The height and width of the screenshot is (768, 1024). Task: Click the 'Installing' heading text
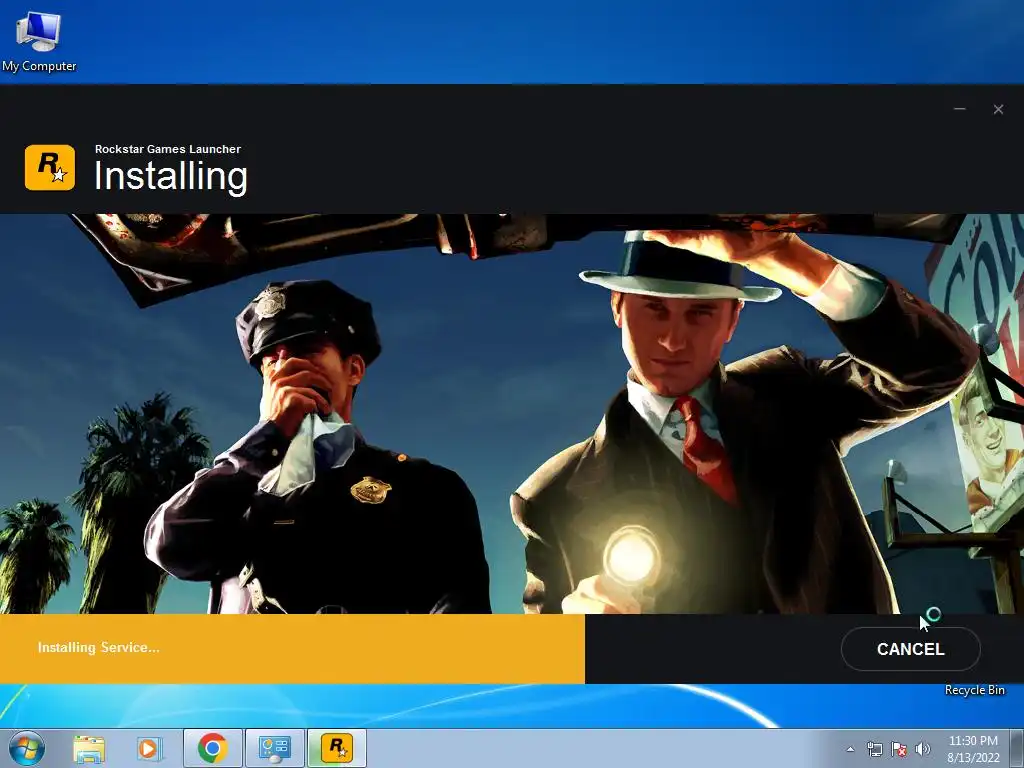[x=171, y=176]
